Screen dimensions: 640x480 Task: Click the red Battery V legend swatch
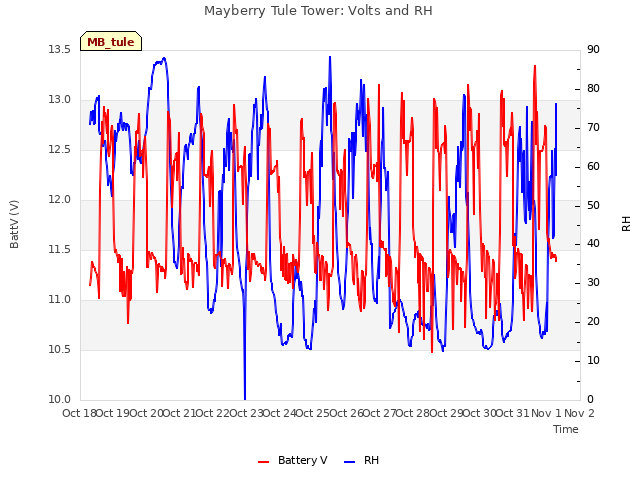click(x=264, y=462)
